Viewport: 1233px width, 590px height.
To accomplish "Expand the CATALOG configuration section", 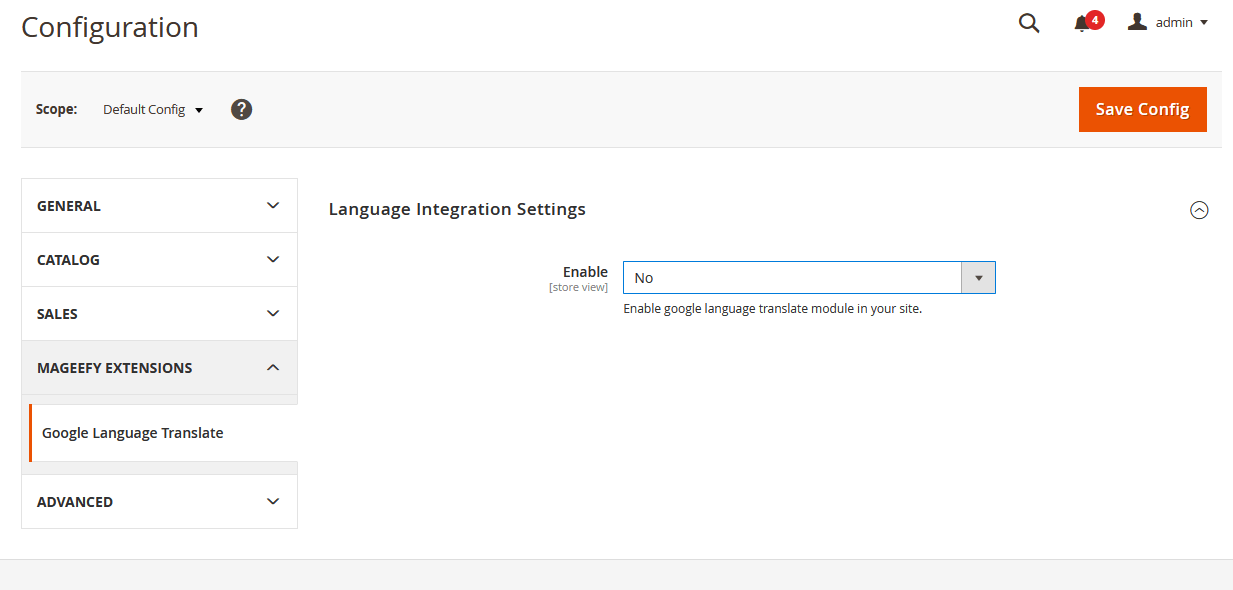I will [x=159, y=260].
